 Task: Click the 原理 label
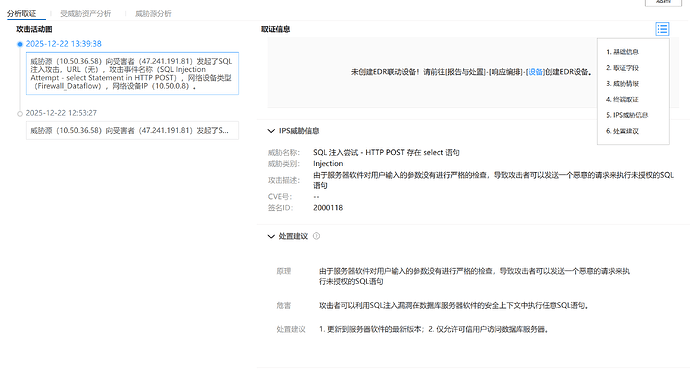(x=284, y=271)
